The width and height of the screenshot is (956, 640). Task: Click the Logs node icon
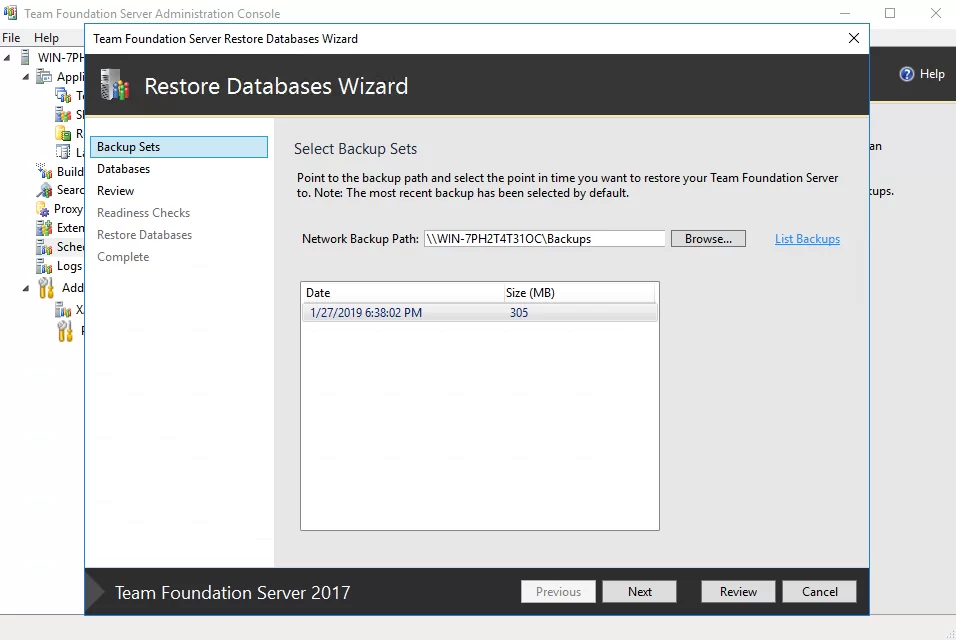[x=44, y=266]
